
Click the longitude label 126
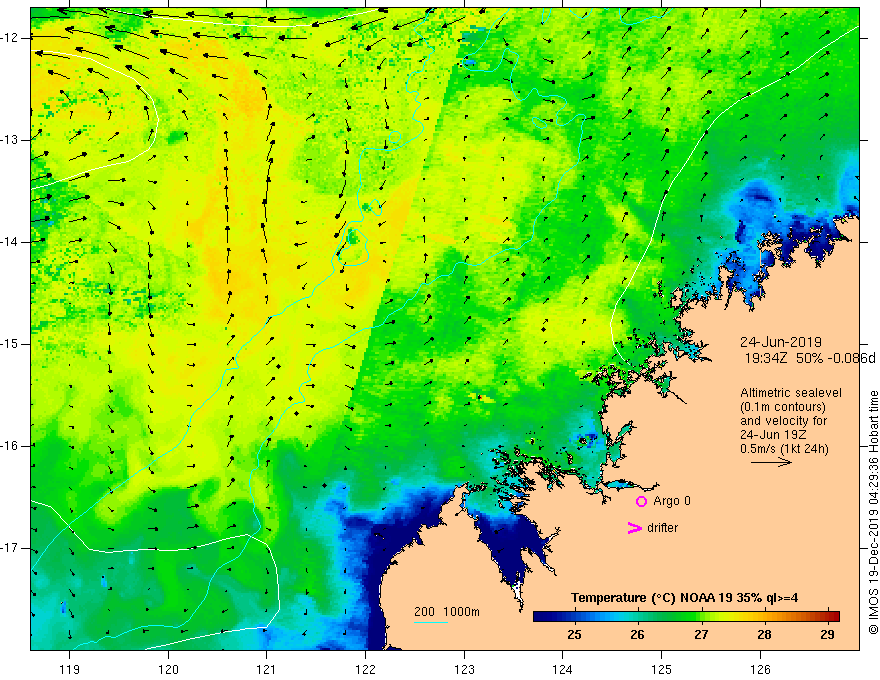(760, 669)
